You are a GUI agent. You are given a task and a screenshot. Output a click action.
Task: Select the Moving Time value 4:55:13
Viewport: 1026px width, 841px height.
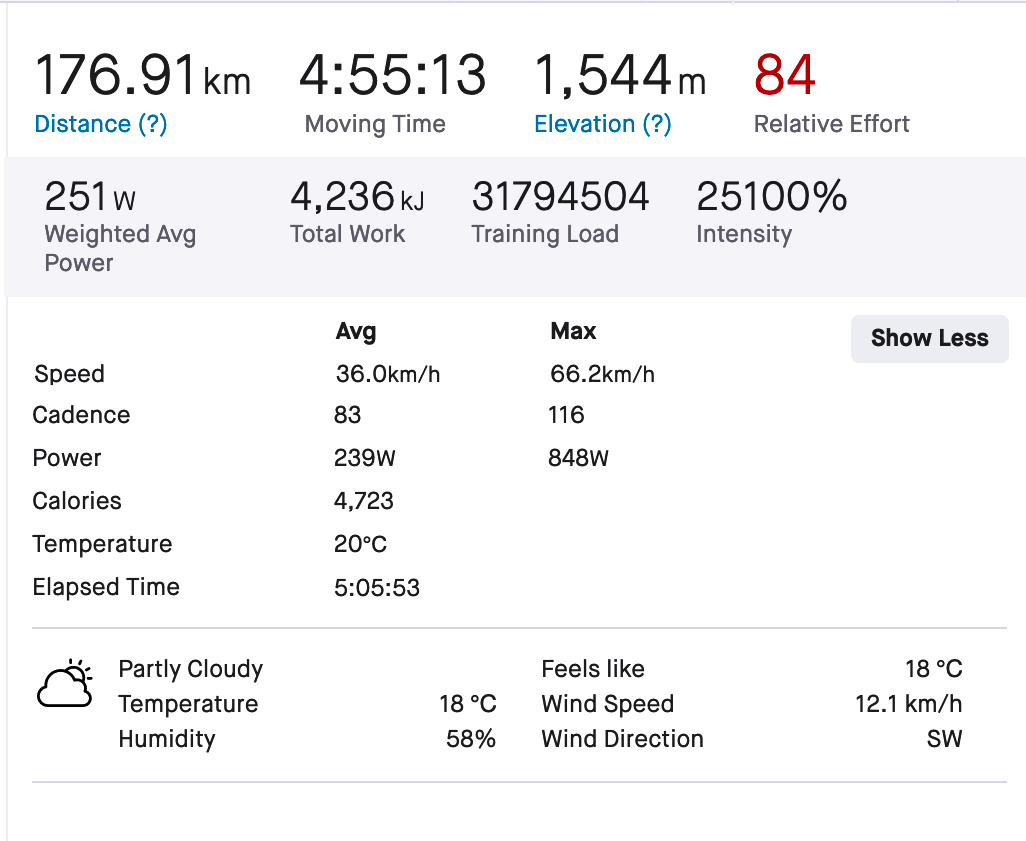(392, 76)
